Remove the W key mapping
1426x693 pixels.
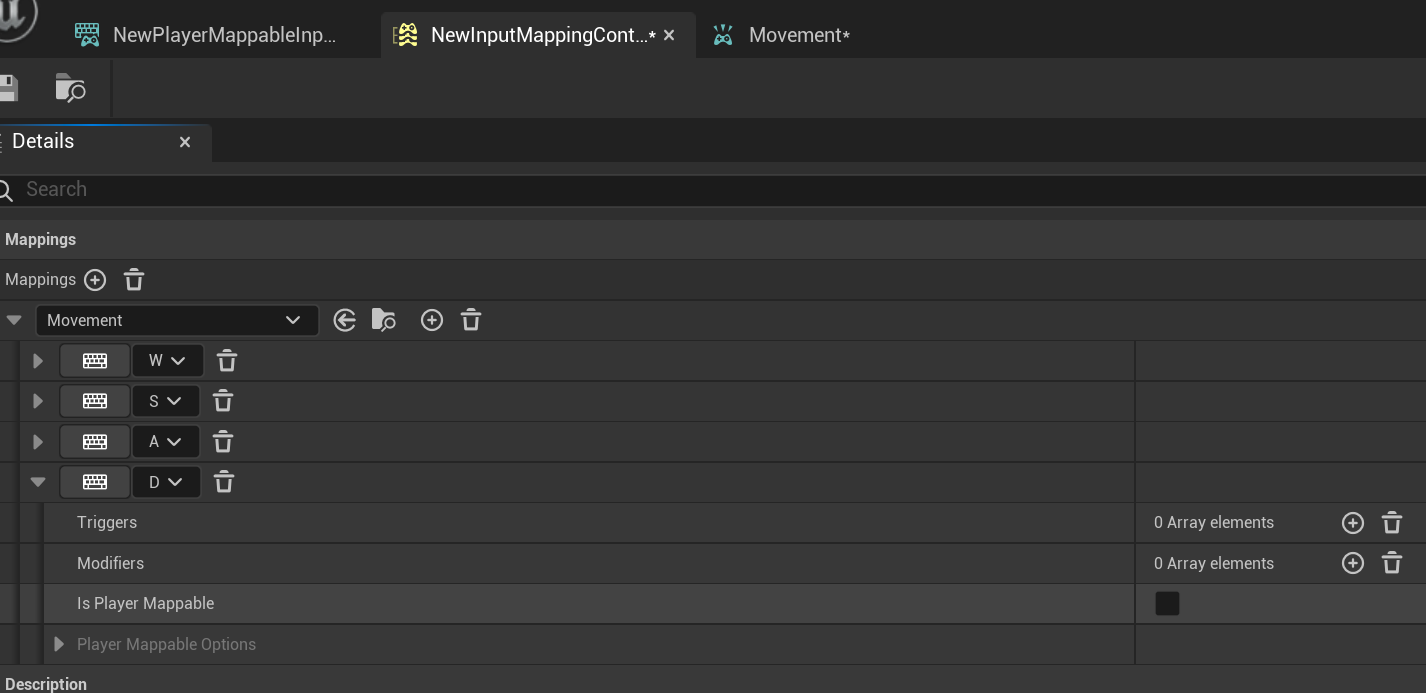(x=227, y=361)
